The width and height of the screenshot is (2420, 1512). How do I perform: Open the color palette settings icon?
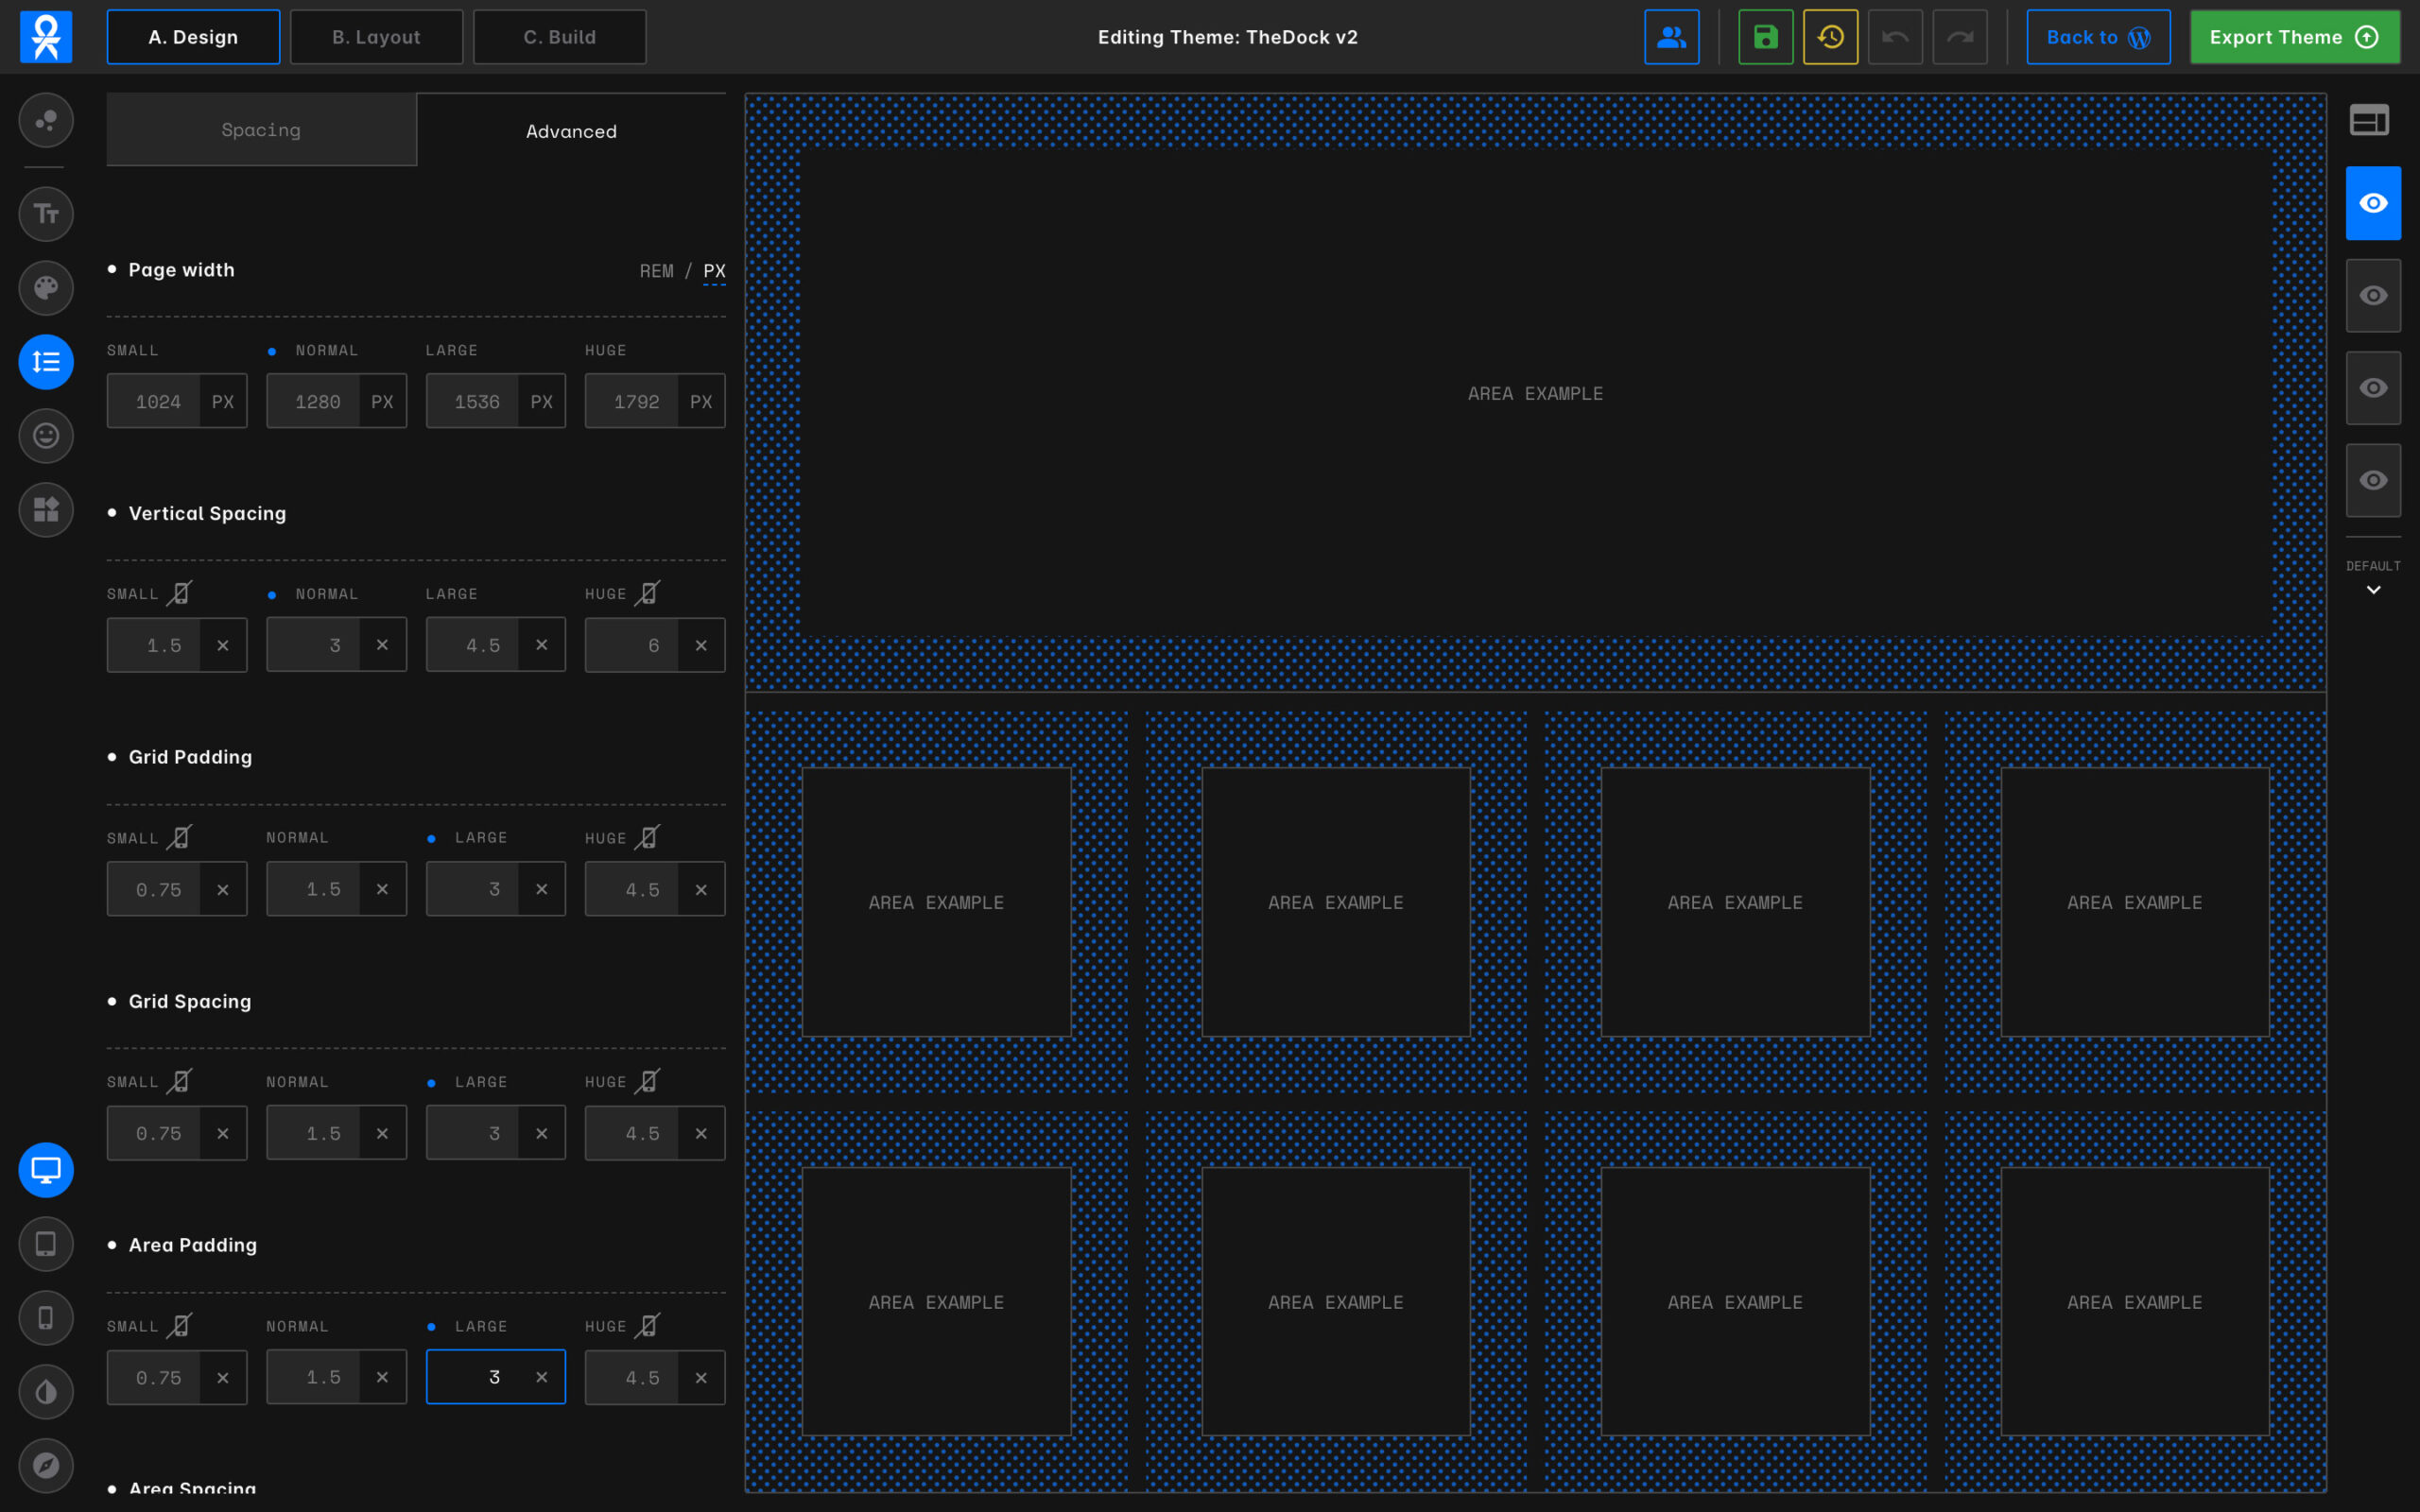(46, 288)
